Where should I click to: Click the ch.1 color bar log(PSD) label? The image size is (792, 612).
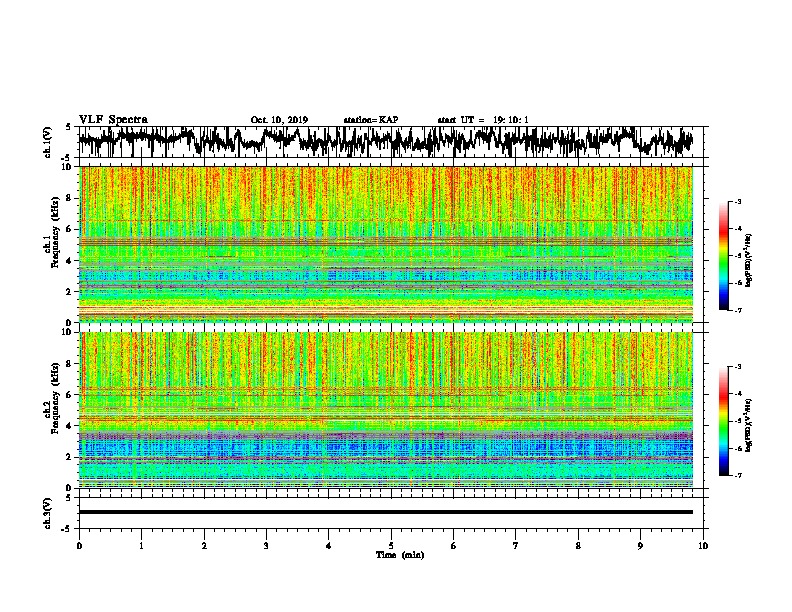tap(748, 261)
